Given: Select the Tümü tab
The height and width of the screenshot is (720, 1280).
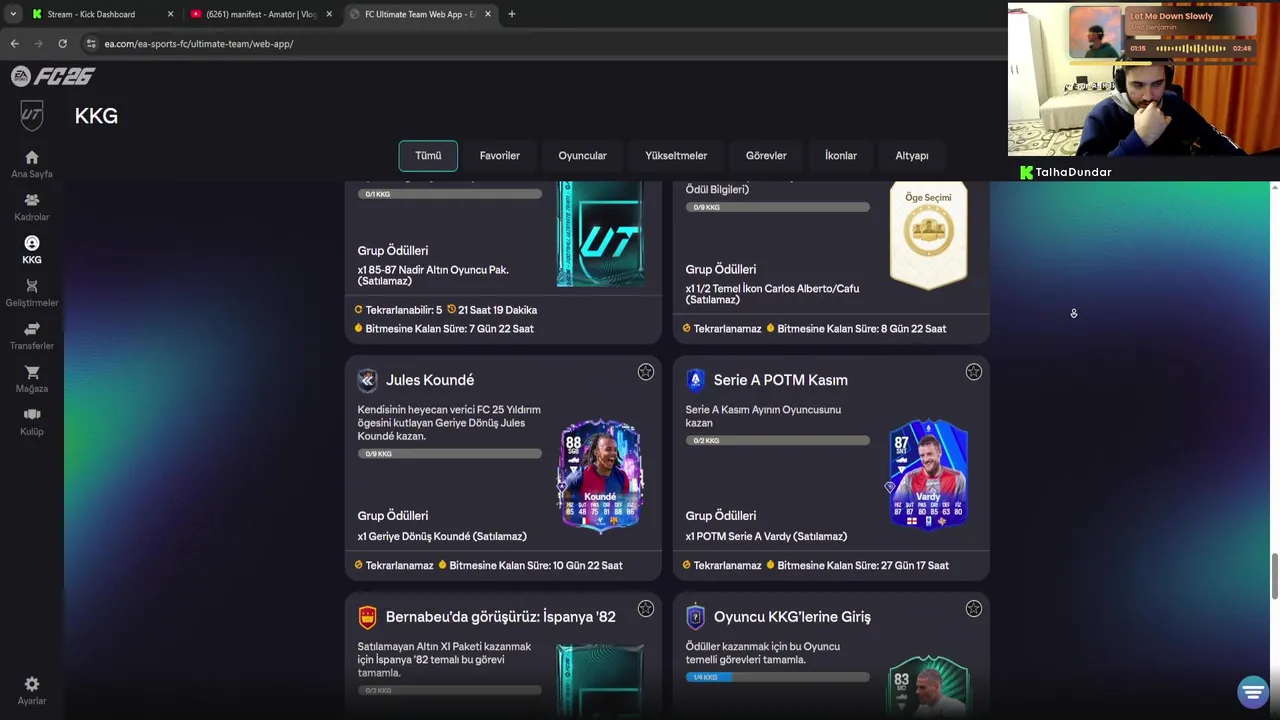Looking at the screenshot, I should (x=428, y=156).
